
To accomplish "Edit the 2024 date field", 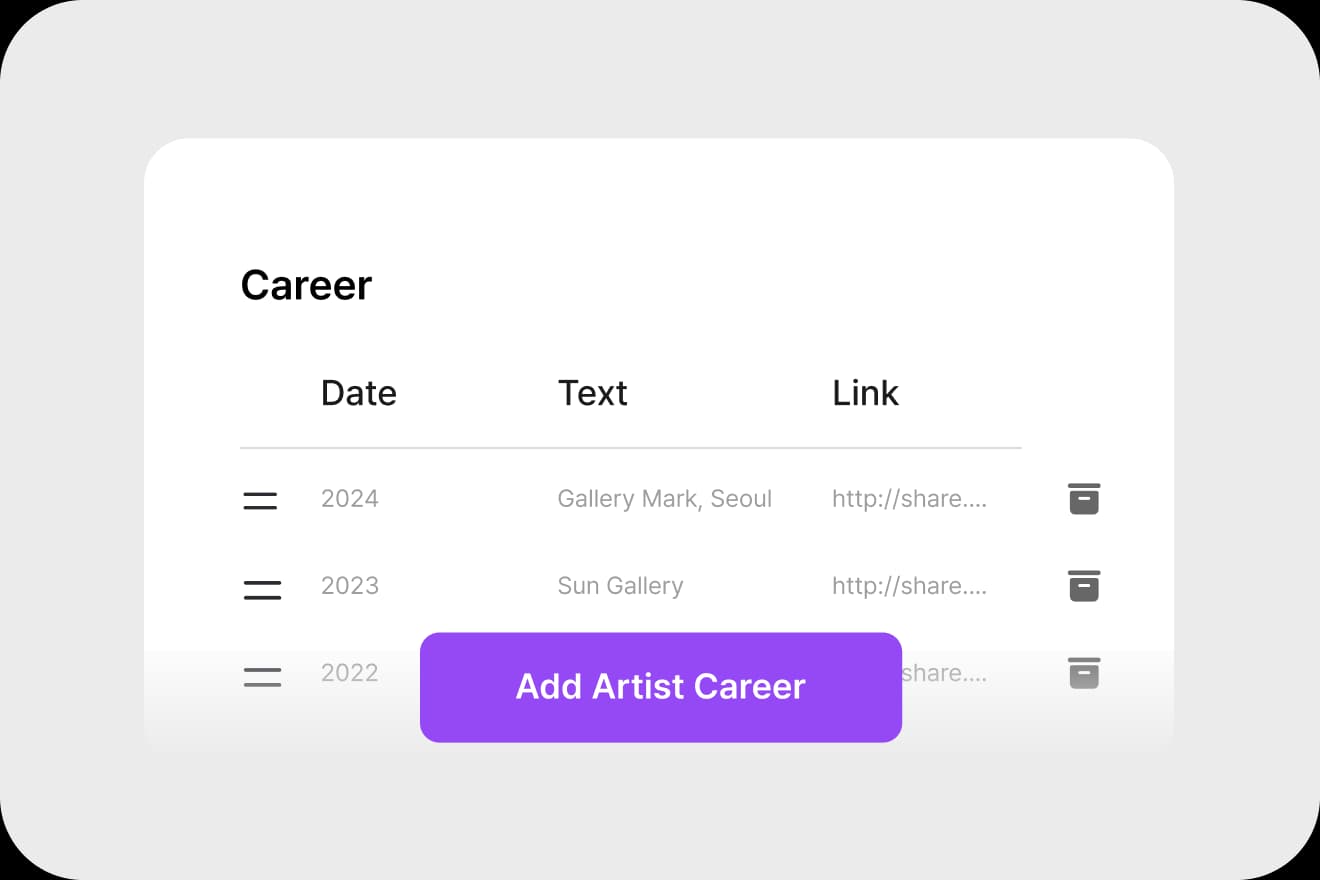I will click(x=350, y=499).
